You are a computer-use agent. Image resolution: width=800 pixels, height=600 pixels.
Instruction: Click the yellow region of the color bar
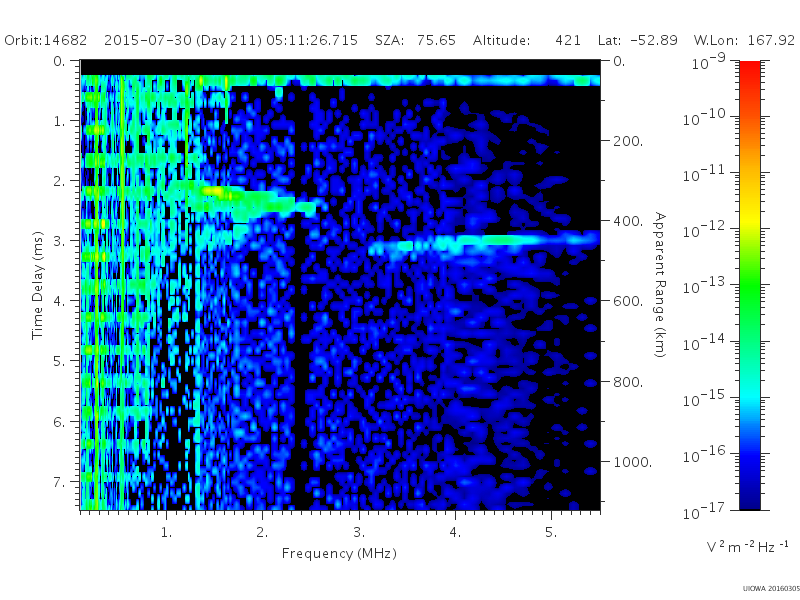pos(749,219)
